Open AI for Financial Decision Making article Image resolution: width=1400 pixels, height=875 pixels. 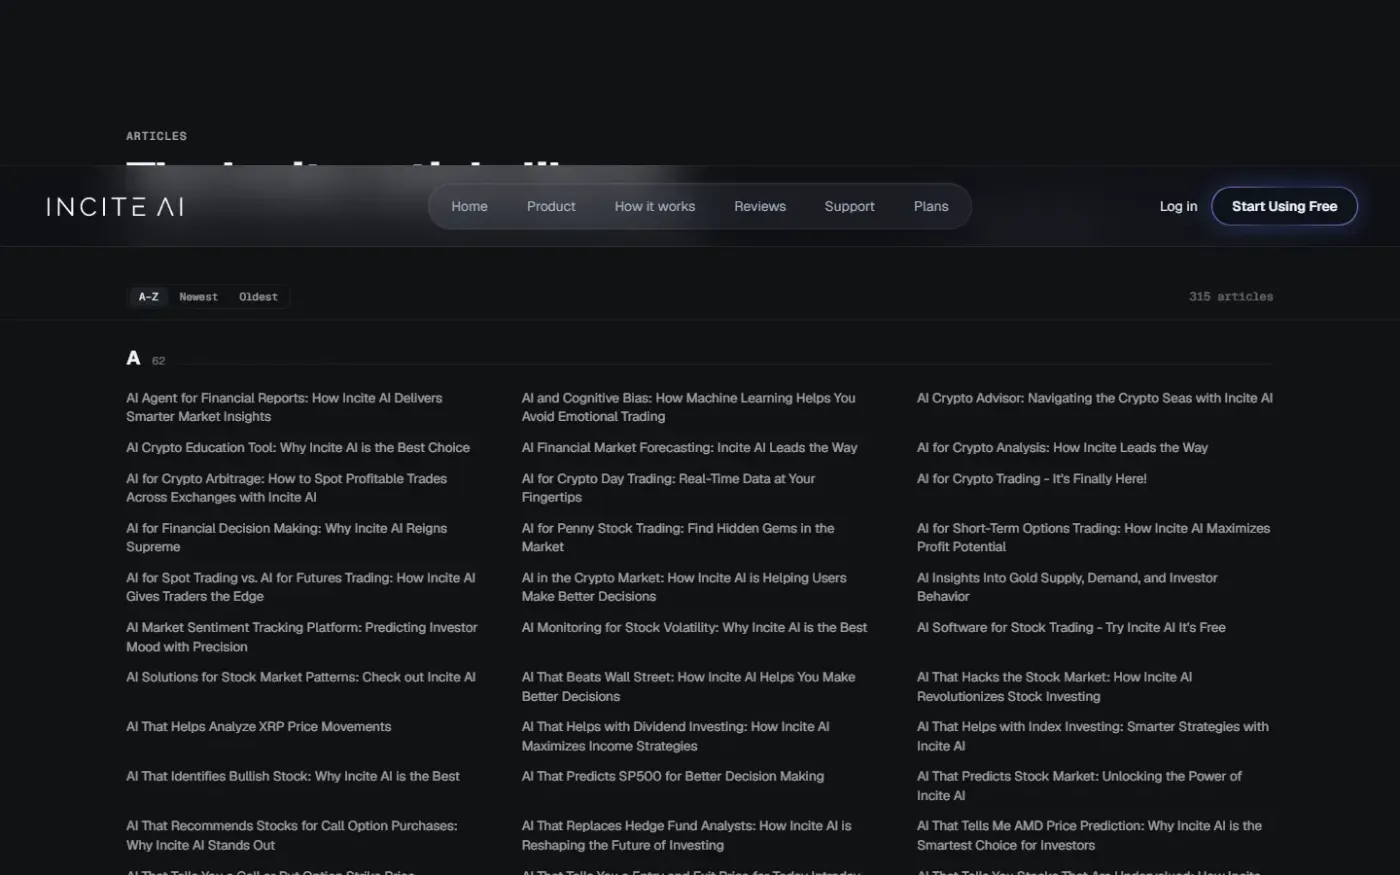coord(286,537)
